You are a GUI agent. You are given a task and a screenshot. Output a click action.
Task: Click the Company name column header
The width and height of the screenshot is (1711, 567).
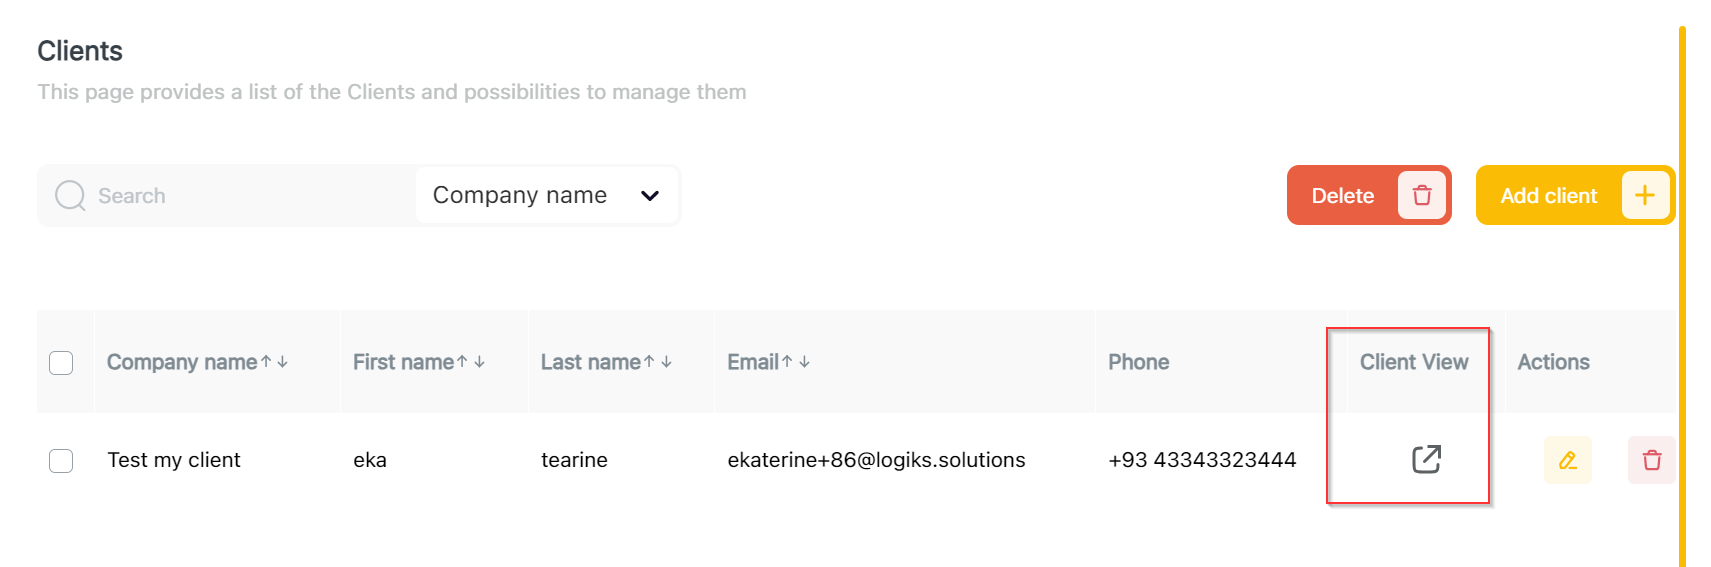tap(182, 362)
